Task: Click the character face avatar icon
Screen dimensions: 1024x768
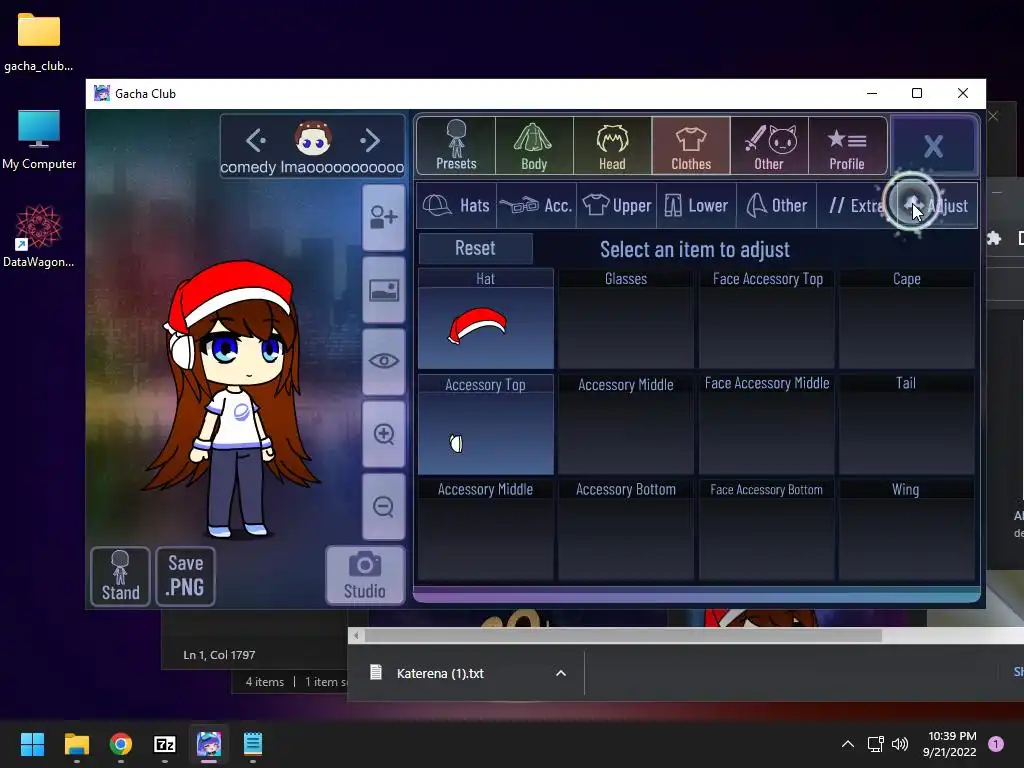Action: click(x=313, y=138)
